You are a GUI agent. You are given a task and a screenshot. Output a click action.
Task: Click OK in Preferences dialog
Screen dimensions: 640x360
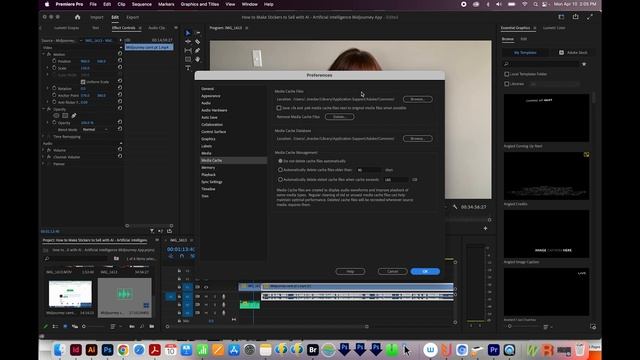(425, 271)
